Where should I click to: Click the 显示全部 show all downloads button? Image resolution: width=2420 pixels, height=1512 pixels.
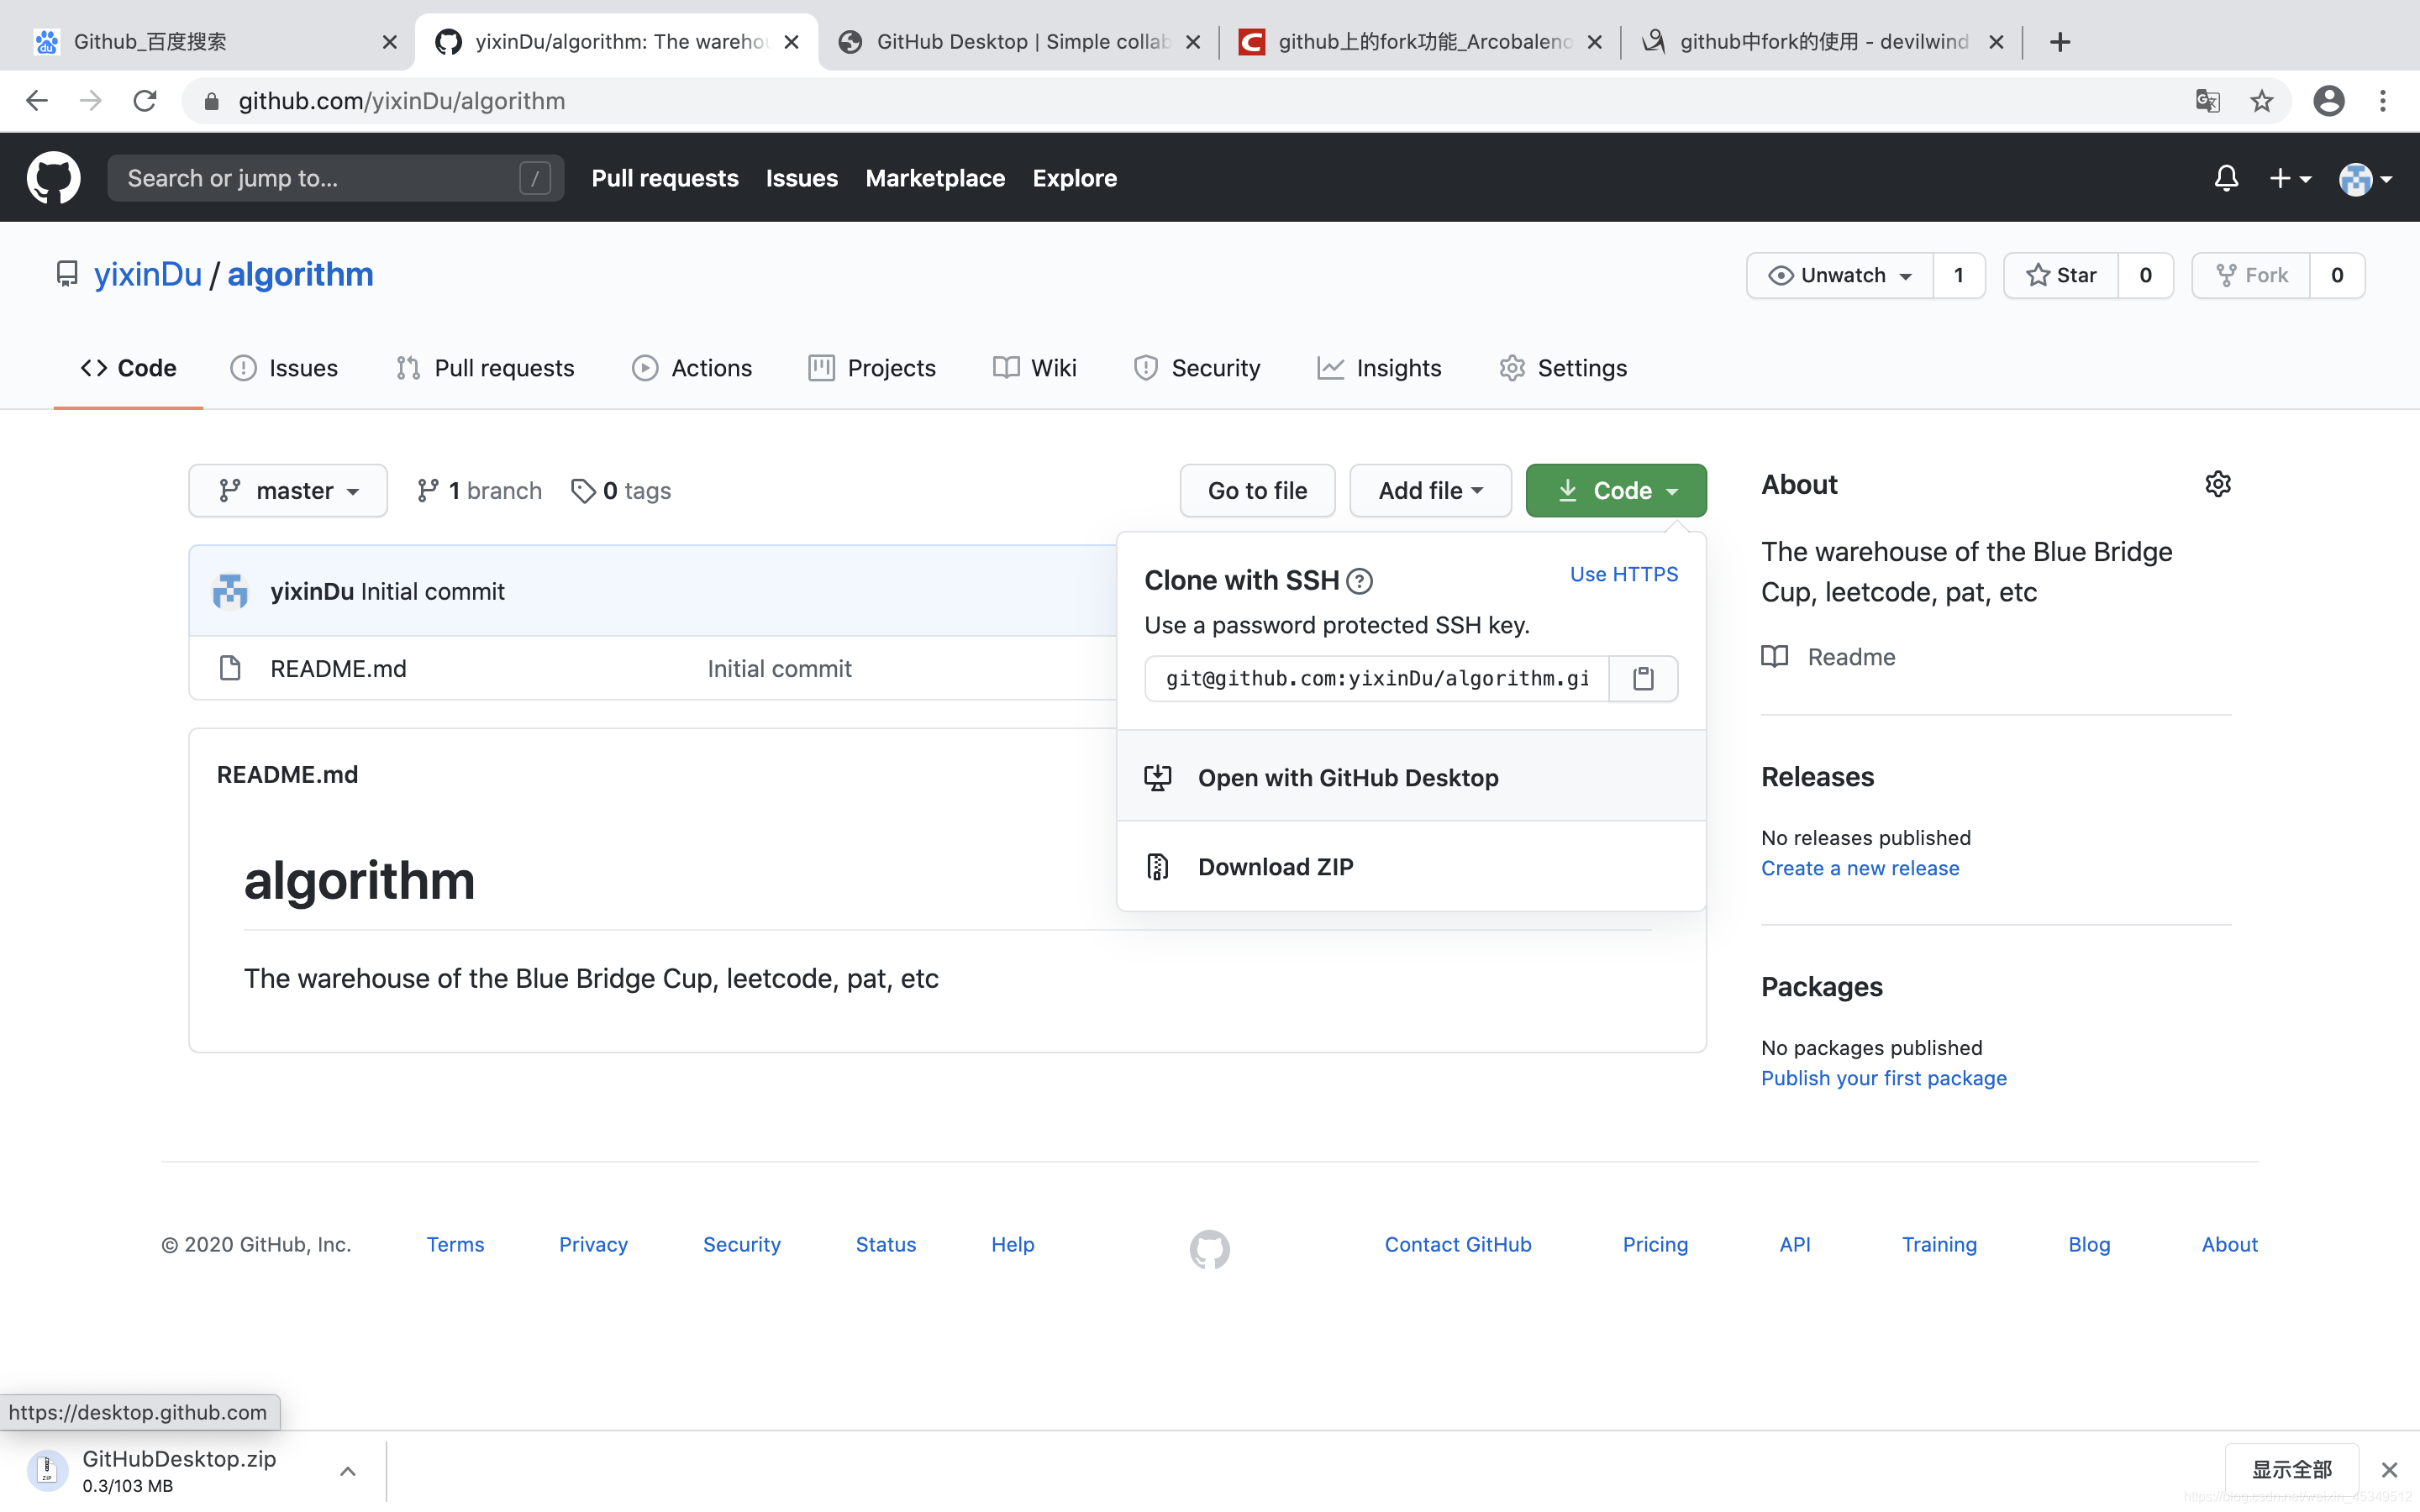[2291, 1469]
